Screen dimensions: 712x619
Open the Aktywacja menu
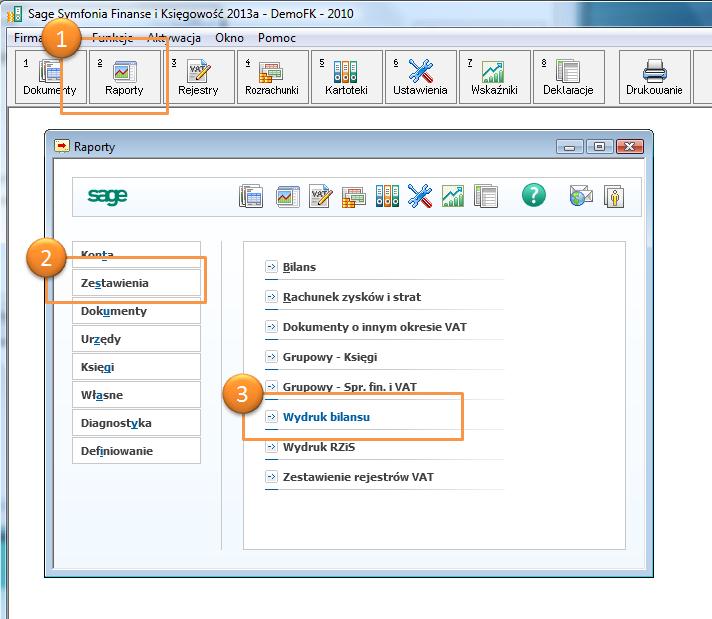point(174,38)
